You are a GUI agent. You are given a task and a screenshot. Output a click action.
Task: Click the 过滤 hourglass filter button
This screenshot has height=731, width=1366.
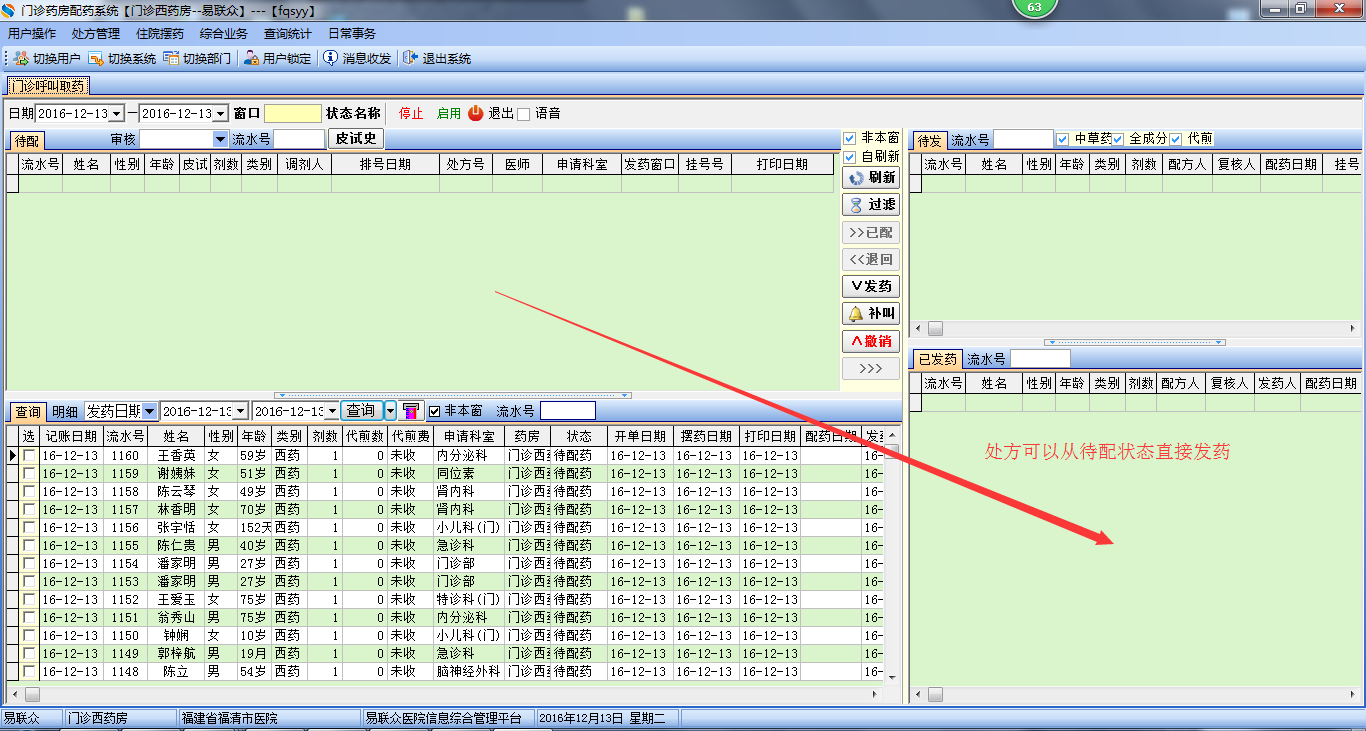point(871,205)
